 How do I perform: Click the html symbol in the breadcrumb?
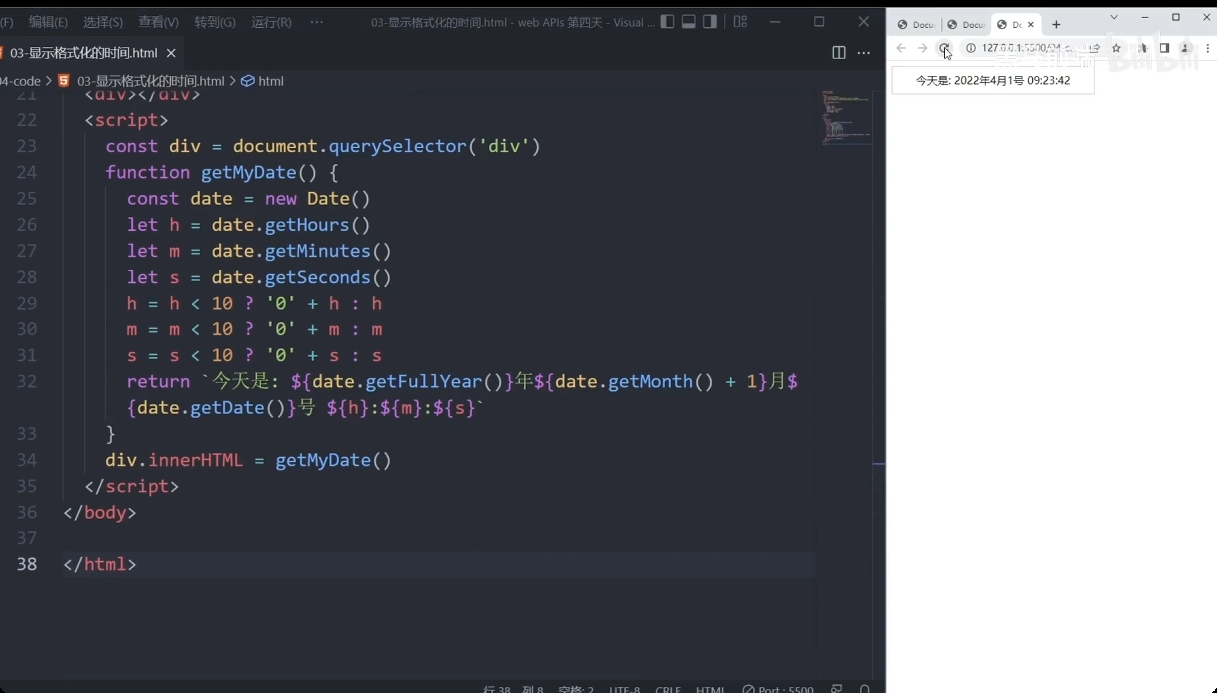(263, 81)
